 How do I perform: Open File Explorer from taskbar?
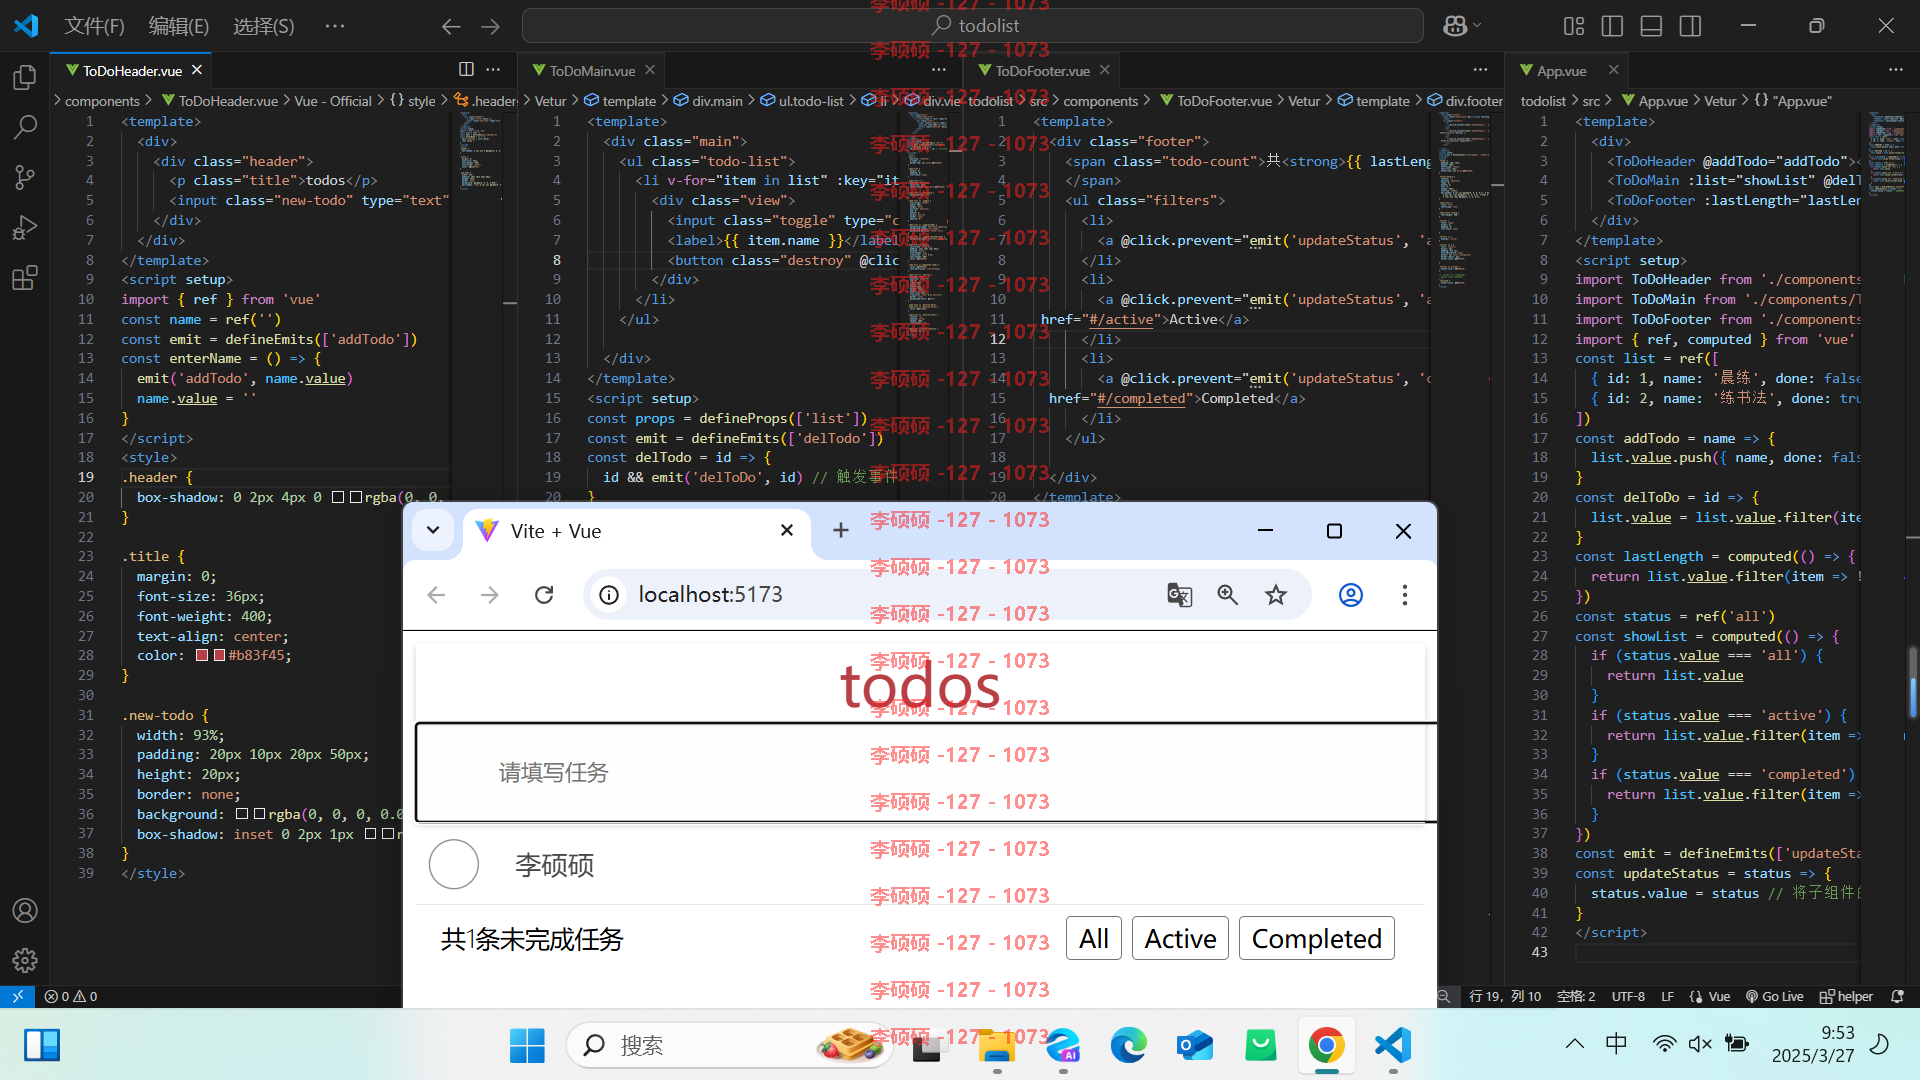(996, 1046)
